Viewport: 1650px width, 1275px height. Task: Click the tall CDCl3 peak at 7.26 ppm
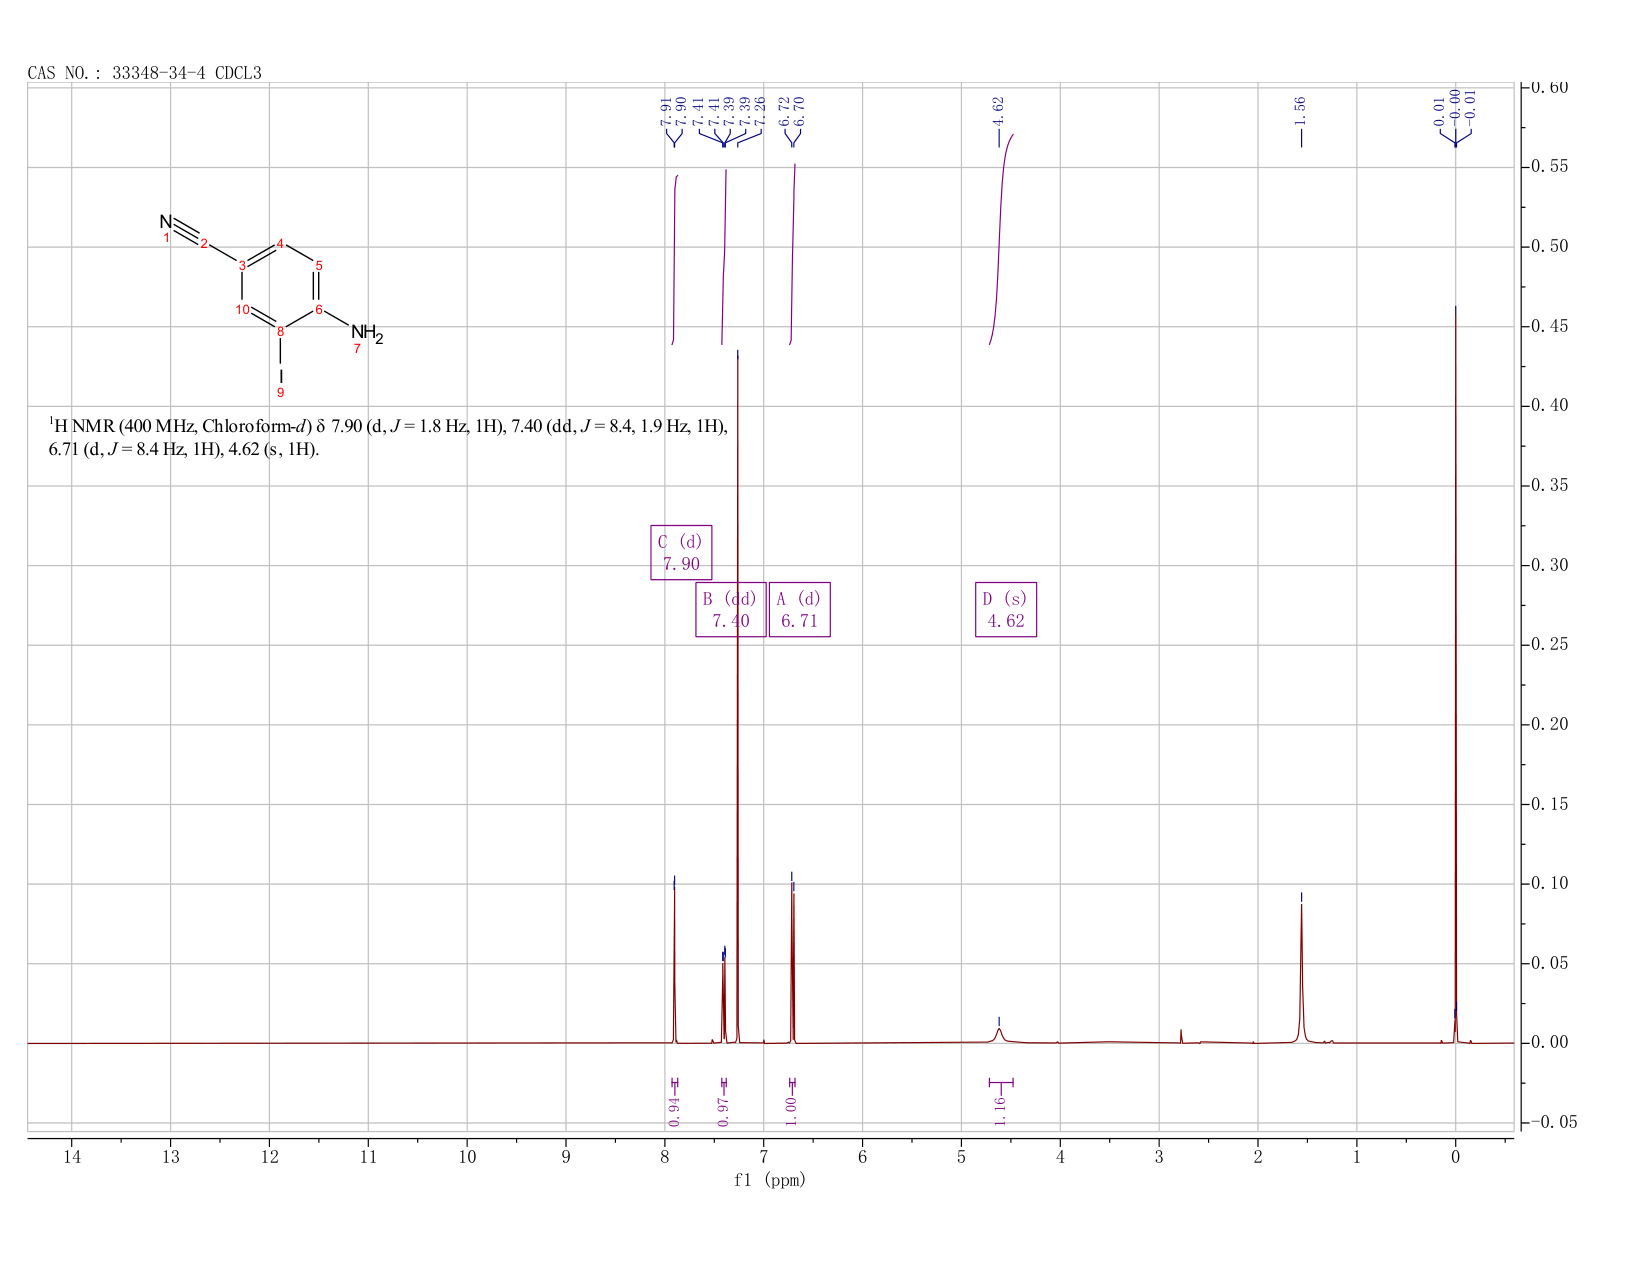(737, 700)
